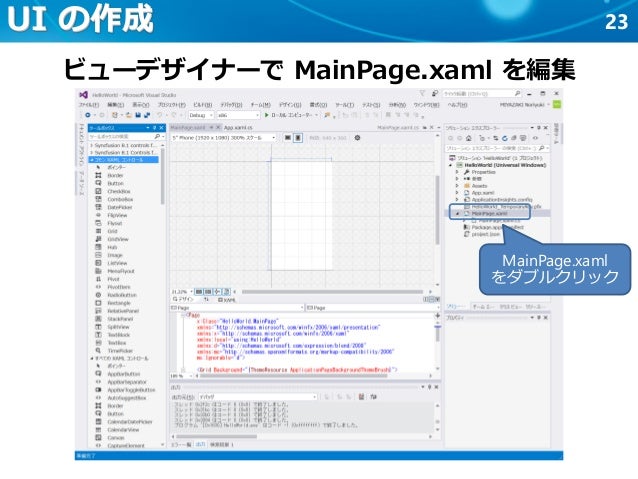Pick the ComboBox control in toolbox
This screenshot has height=479, width=638.
click(x=120, y=199)
